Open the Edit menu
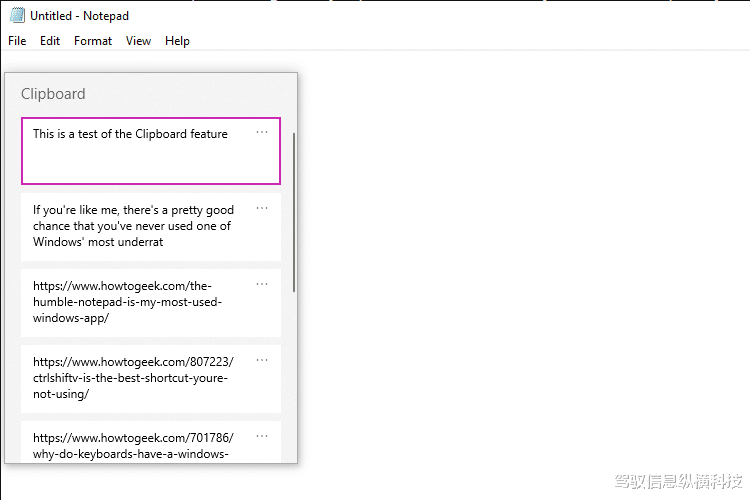 point(50,41)
